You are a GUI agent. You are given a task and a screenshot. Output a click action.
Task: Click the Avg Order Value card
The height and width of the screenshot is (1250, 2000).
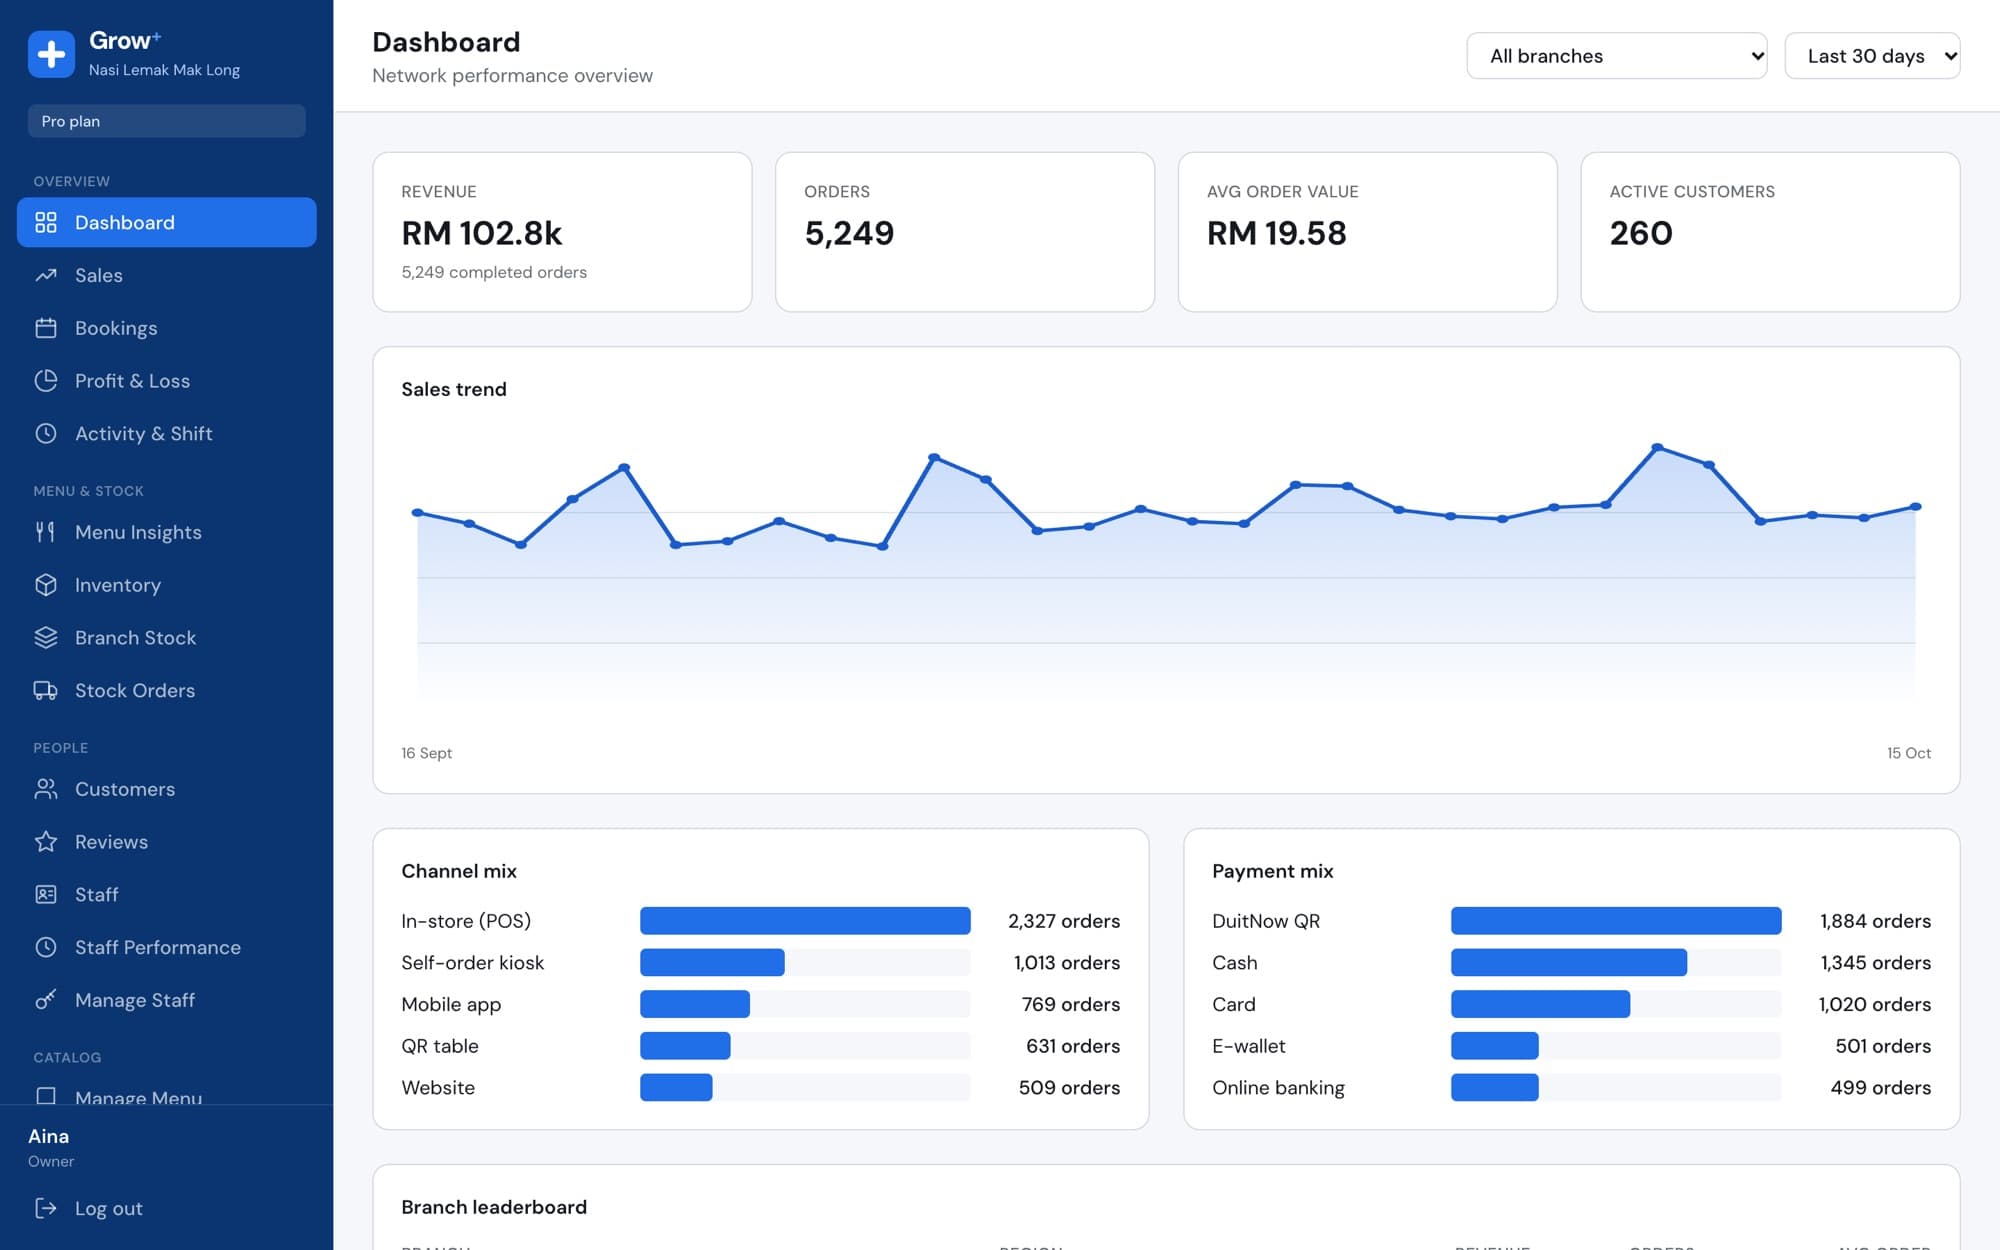pos(1368,232)
